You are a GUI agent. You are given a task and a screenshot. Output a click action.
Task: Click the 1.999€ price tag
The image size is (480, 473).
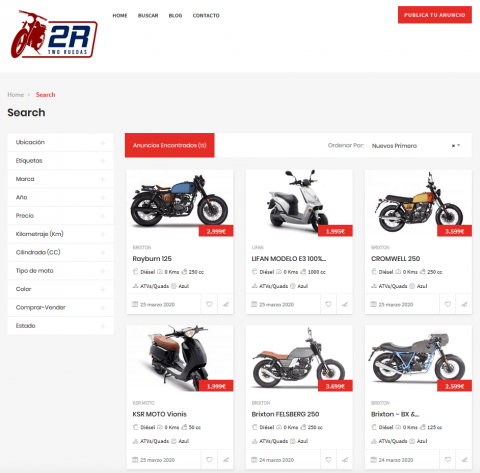click(x=216, y=386)
